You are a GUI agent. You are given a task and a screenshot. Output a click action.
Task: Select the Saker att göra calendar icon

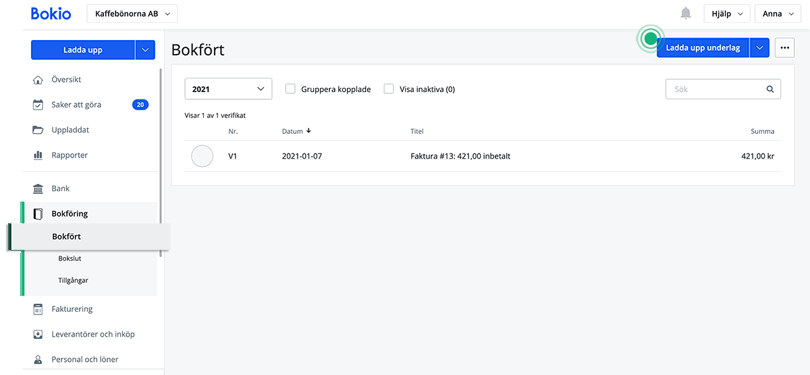pyautogui.click(x=38, y=105)
